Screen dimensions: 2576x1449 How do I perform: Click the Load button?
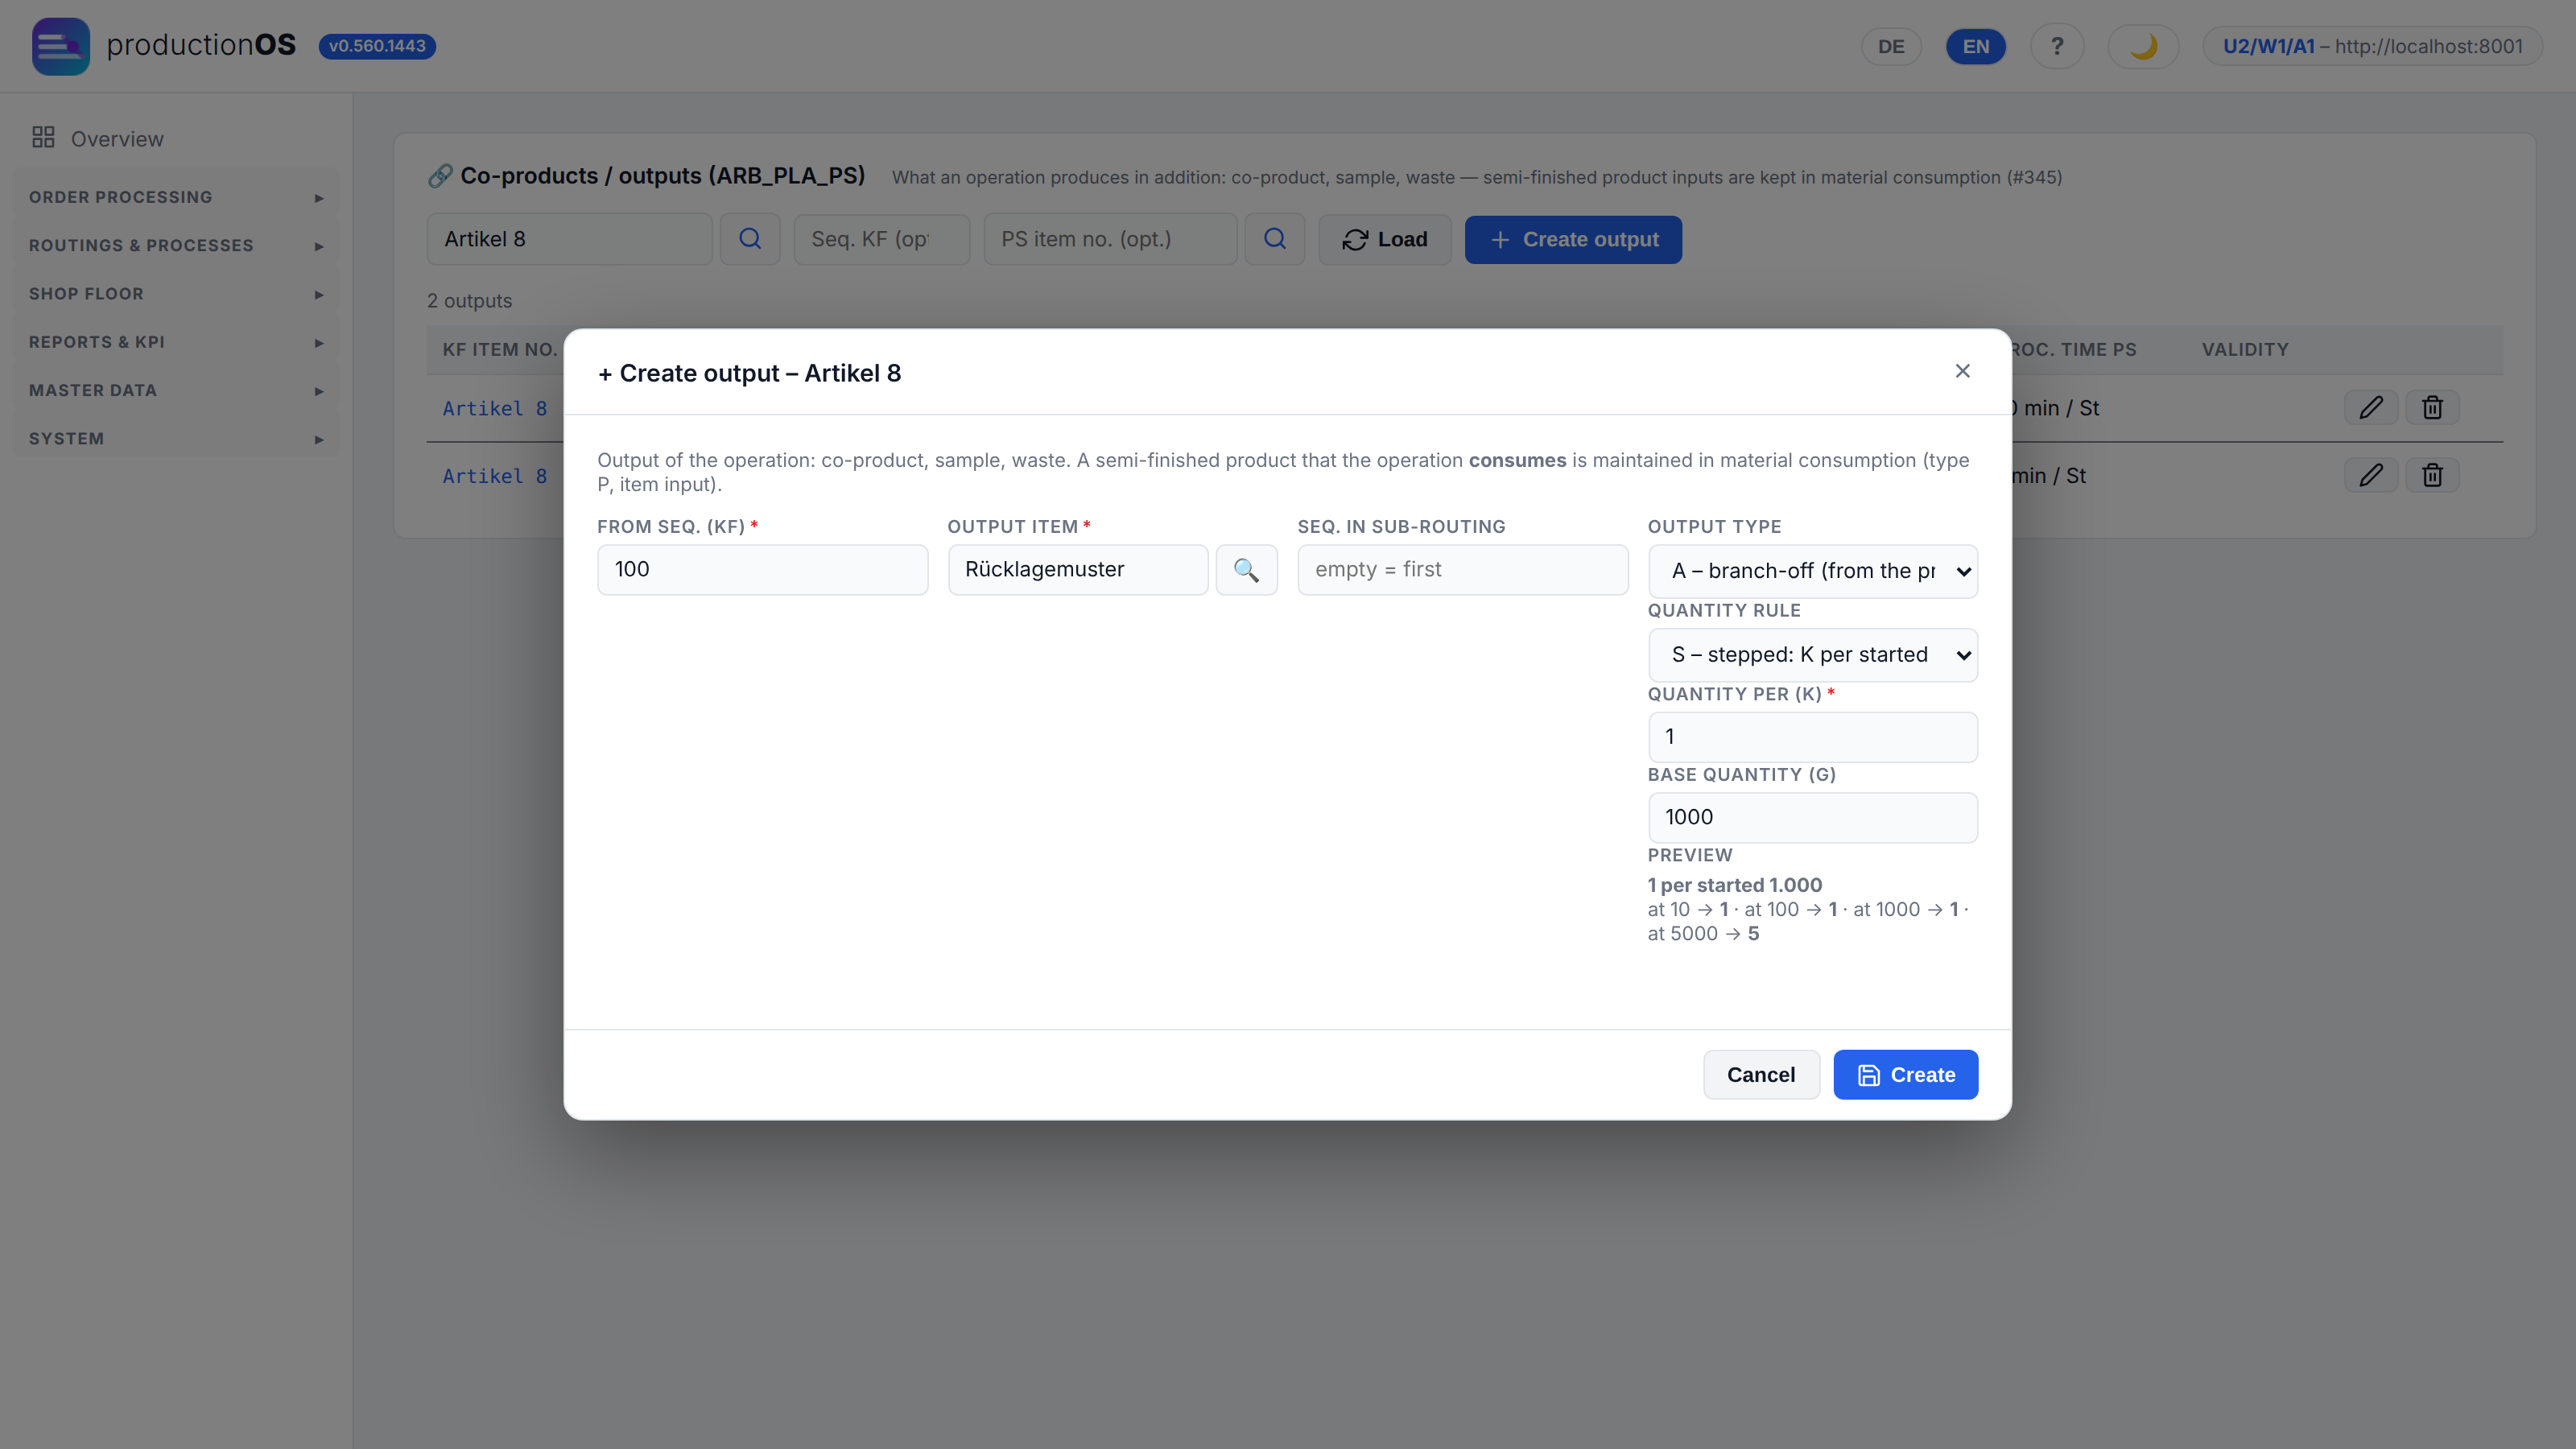[1385, 240]
